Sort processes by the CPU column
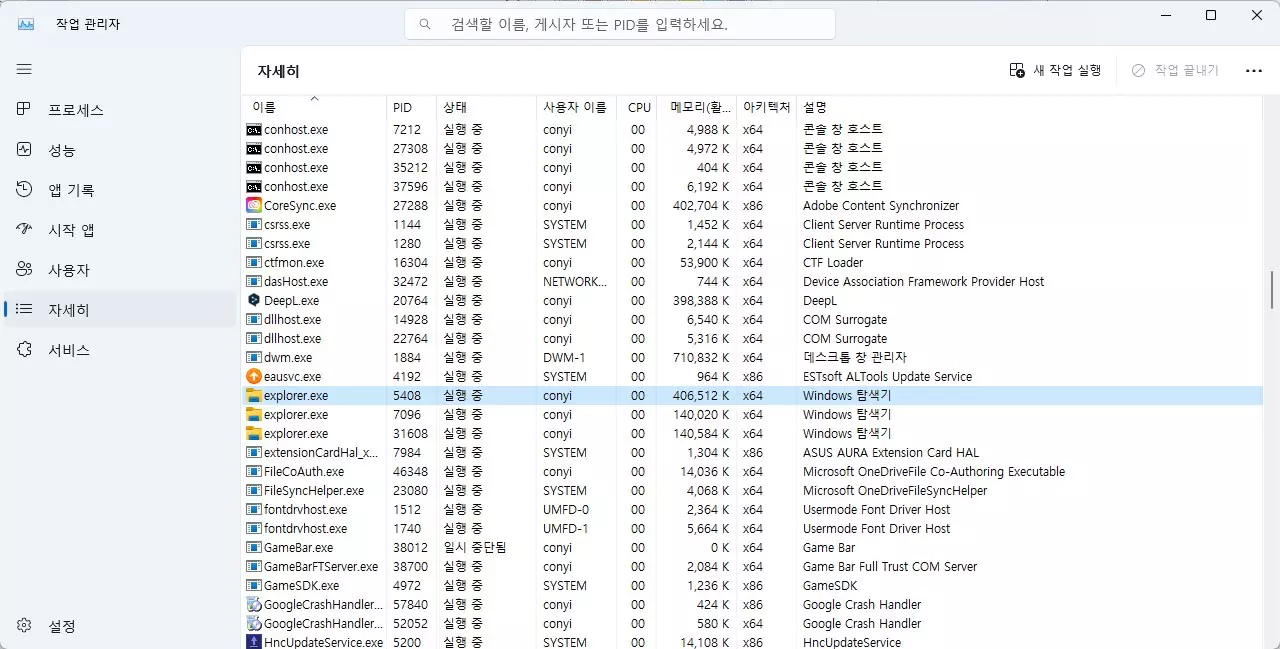The height and width of the screenshot is (649, 1280). tap(638, 107)
